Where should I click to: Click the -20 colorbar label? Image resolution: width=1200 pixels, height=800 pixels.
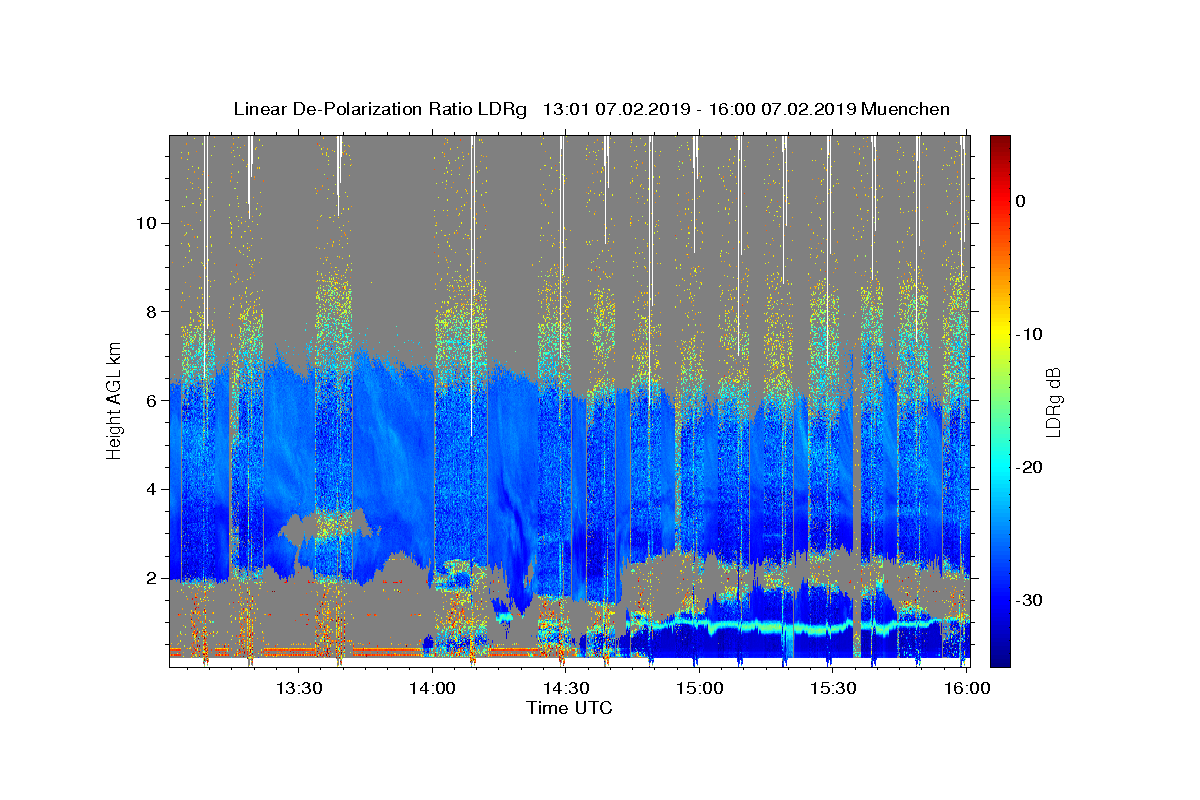click(1029, 467)
